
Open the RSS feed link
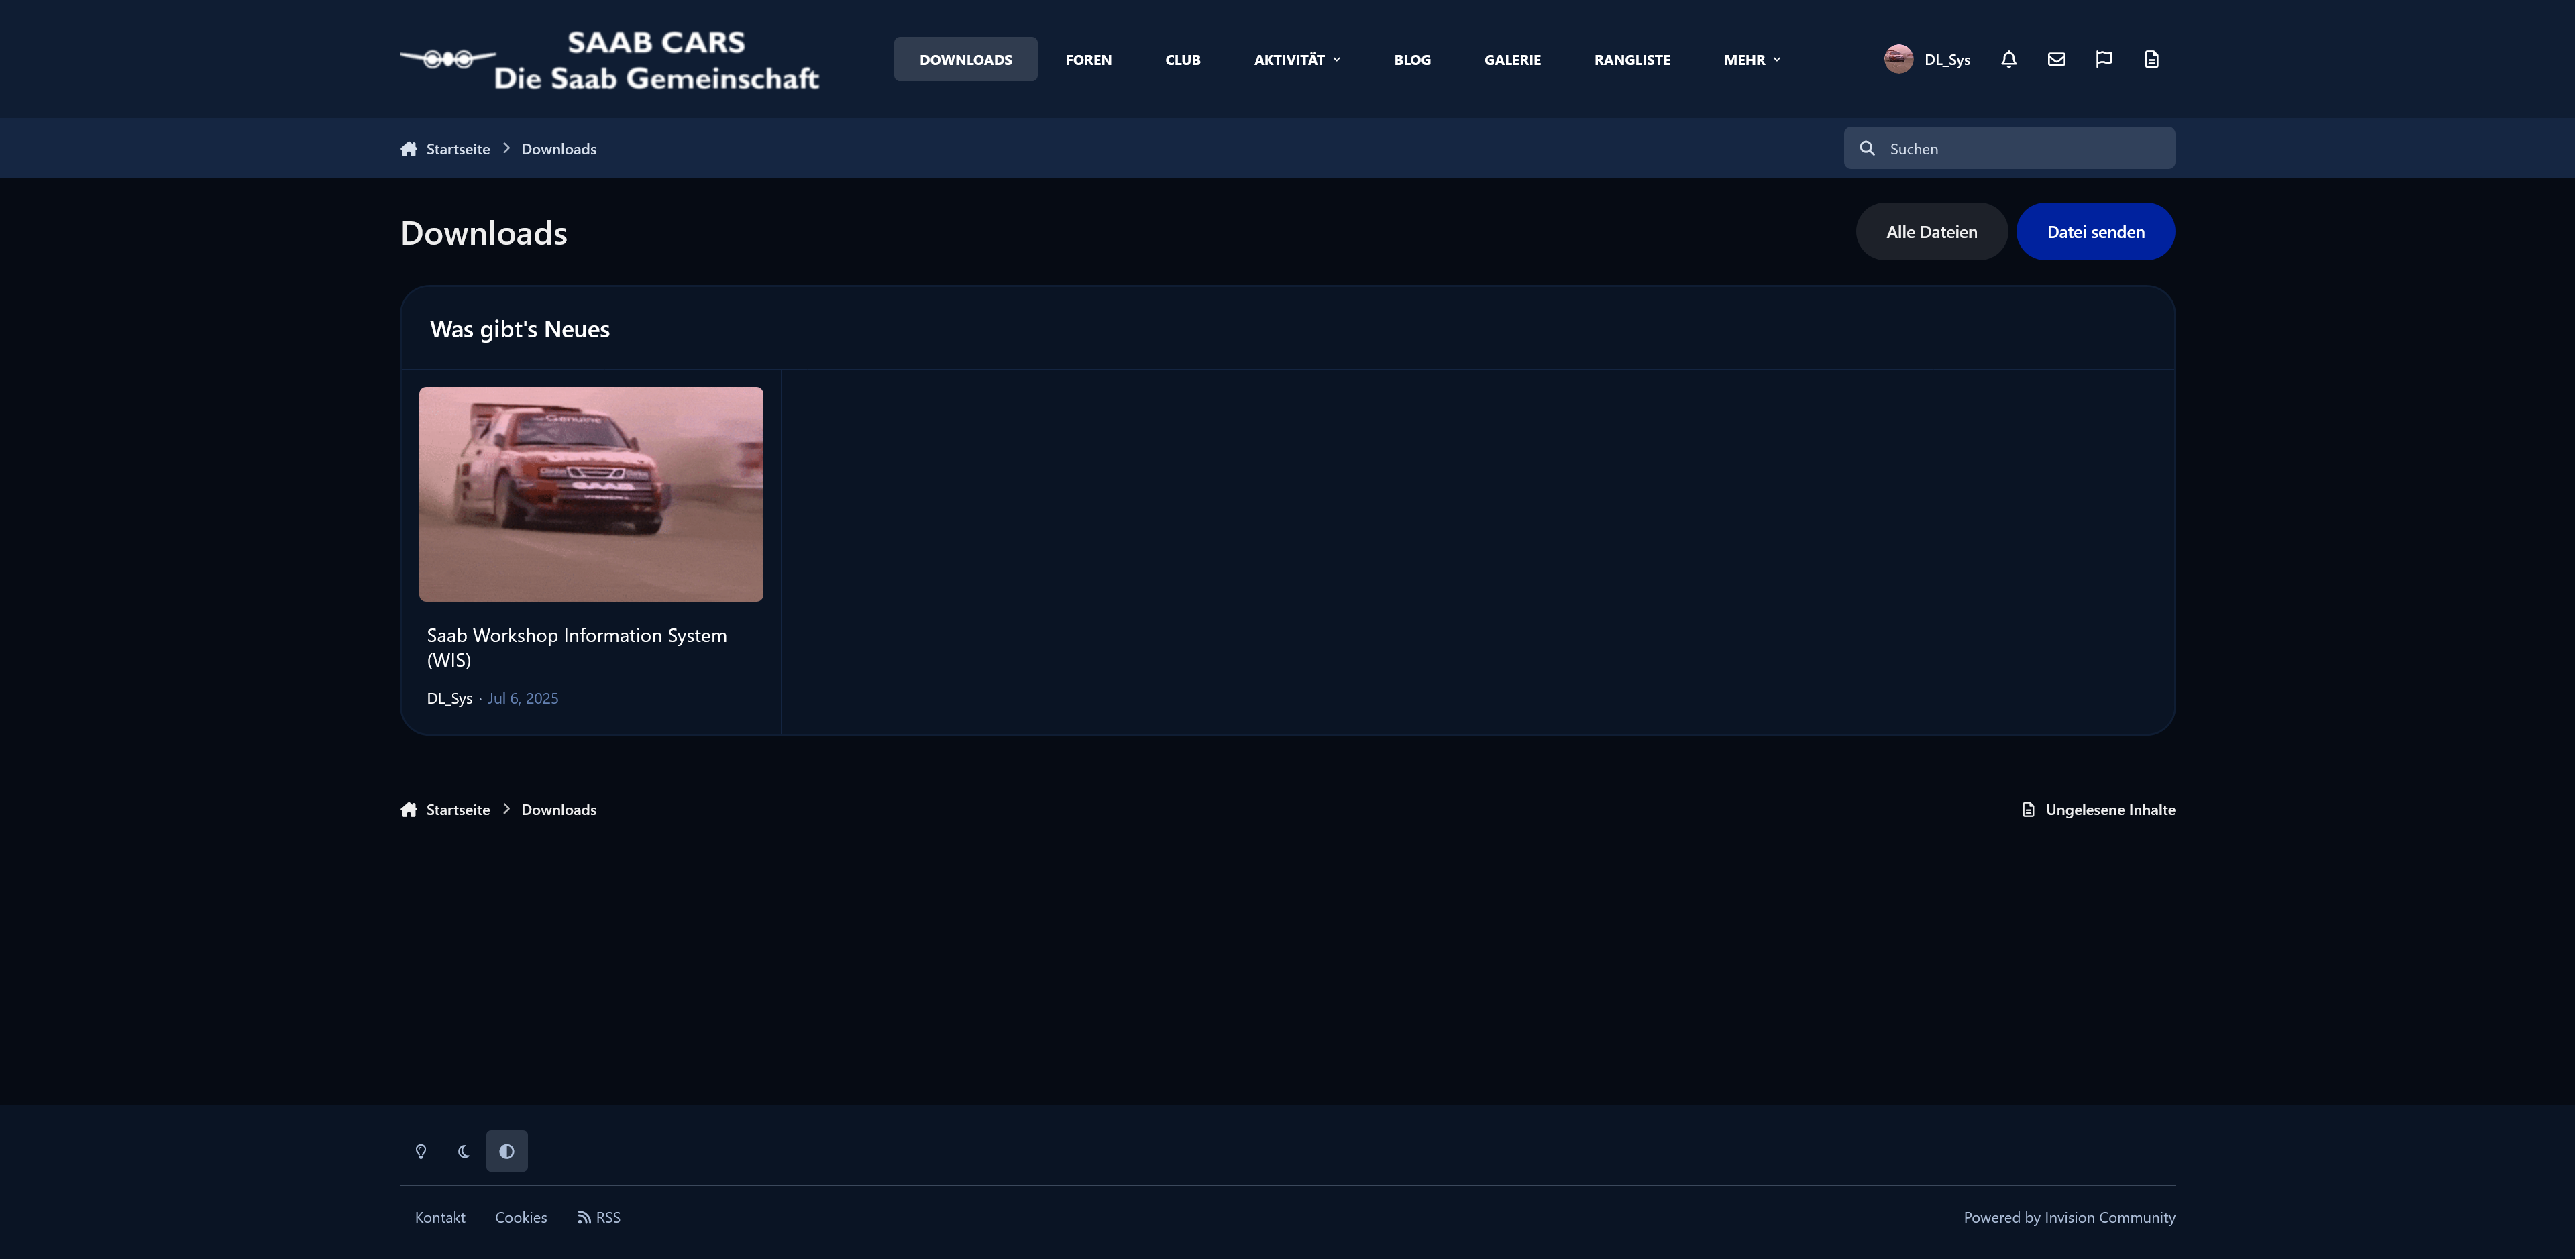599,1217
